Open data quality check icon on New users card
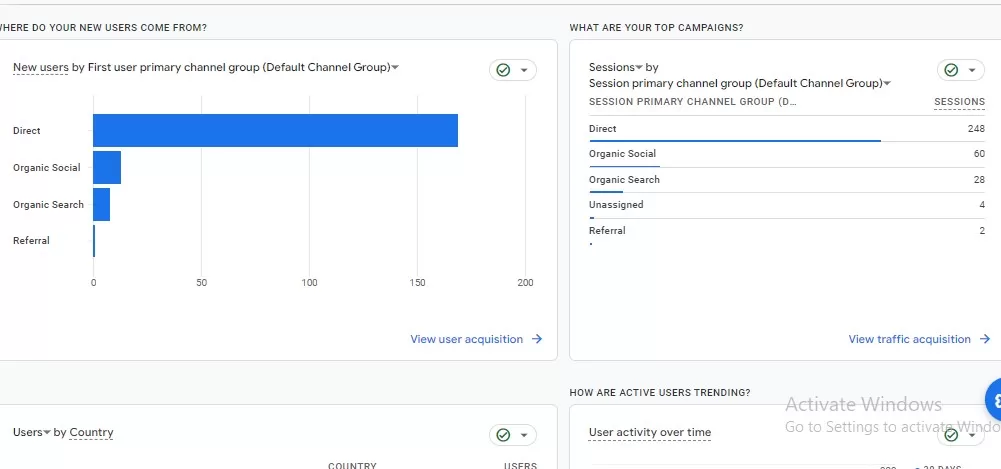The image size is (1001, 469). pyautogui.click(x=503, y=70)
